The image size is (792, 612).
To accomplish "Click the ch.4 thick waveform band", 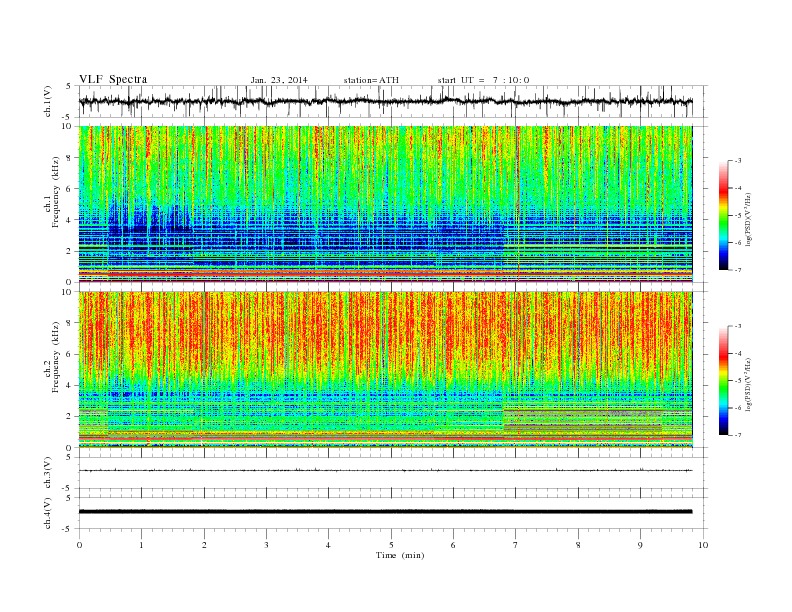I will 385,512.
